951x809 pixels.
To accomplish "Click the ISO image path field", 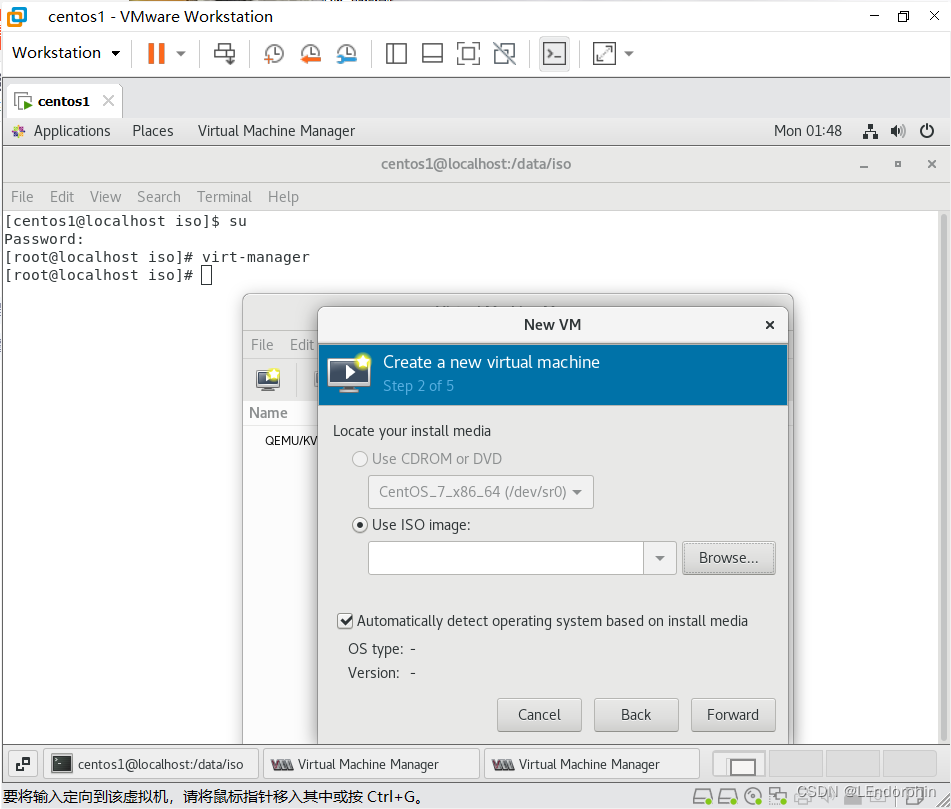I will pos(506,558).
